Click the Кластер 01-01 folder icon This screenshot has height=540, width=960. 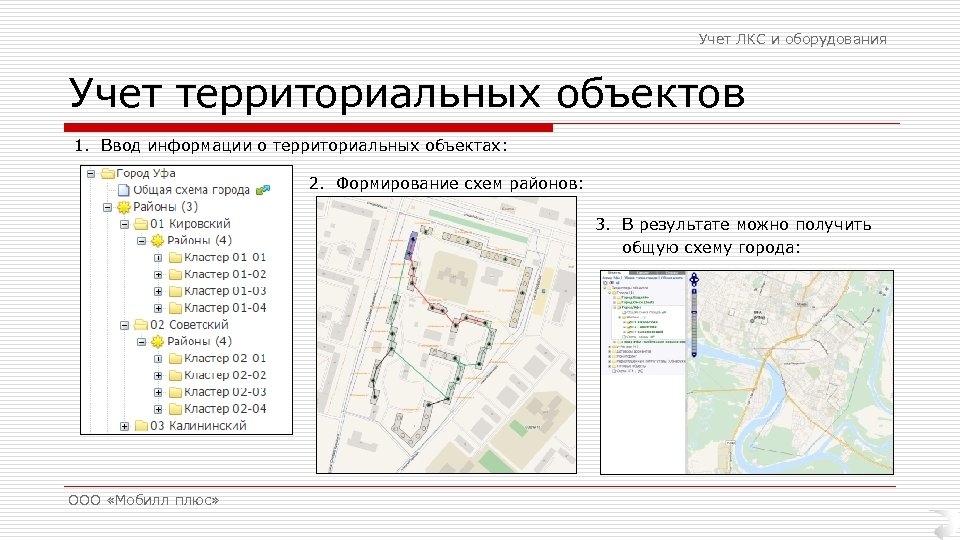(x=176, y=258)
